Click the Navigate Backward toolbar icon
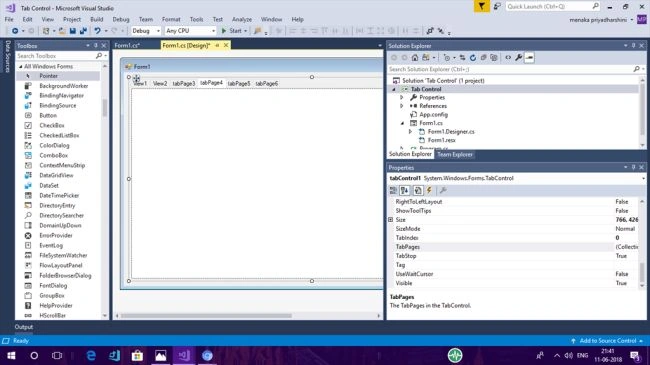The image size is (650, 365). point(15,31)
